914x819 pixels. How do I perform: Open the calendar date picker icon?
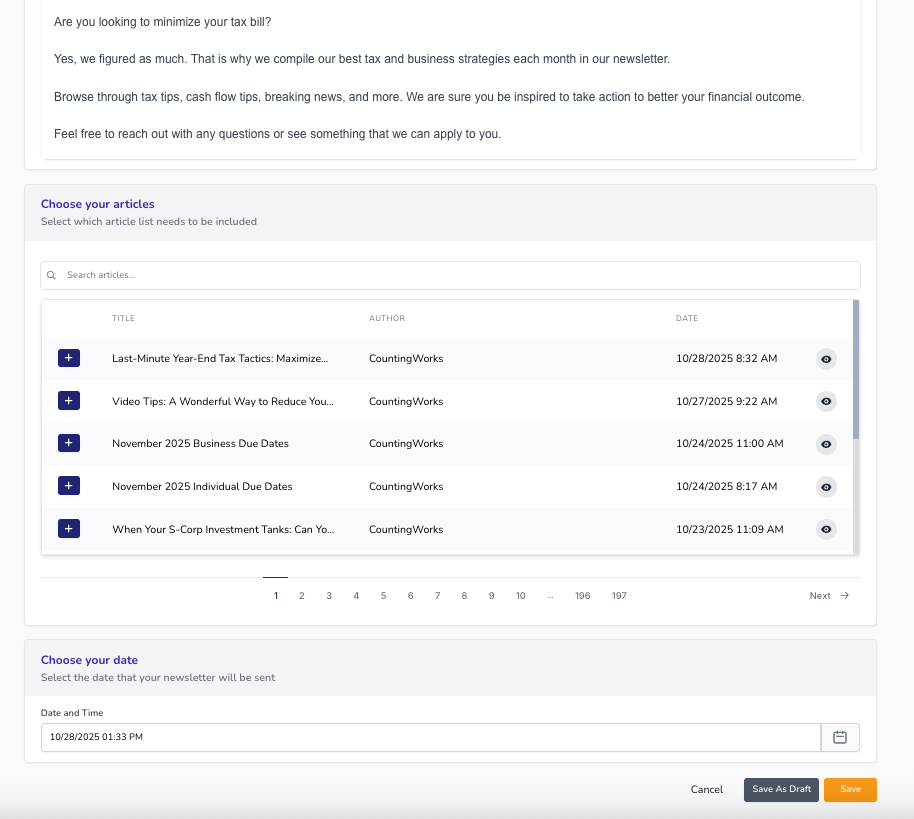coord(840,737)
